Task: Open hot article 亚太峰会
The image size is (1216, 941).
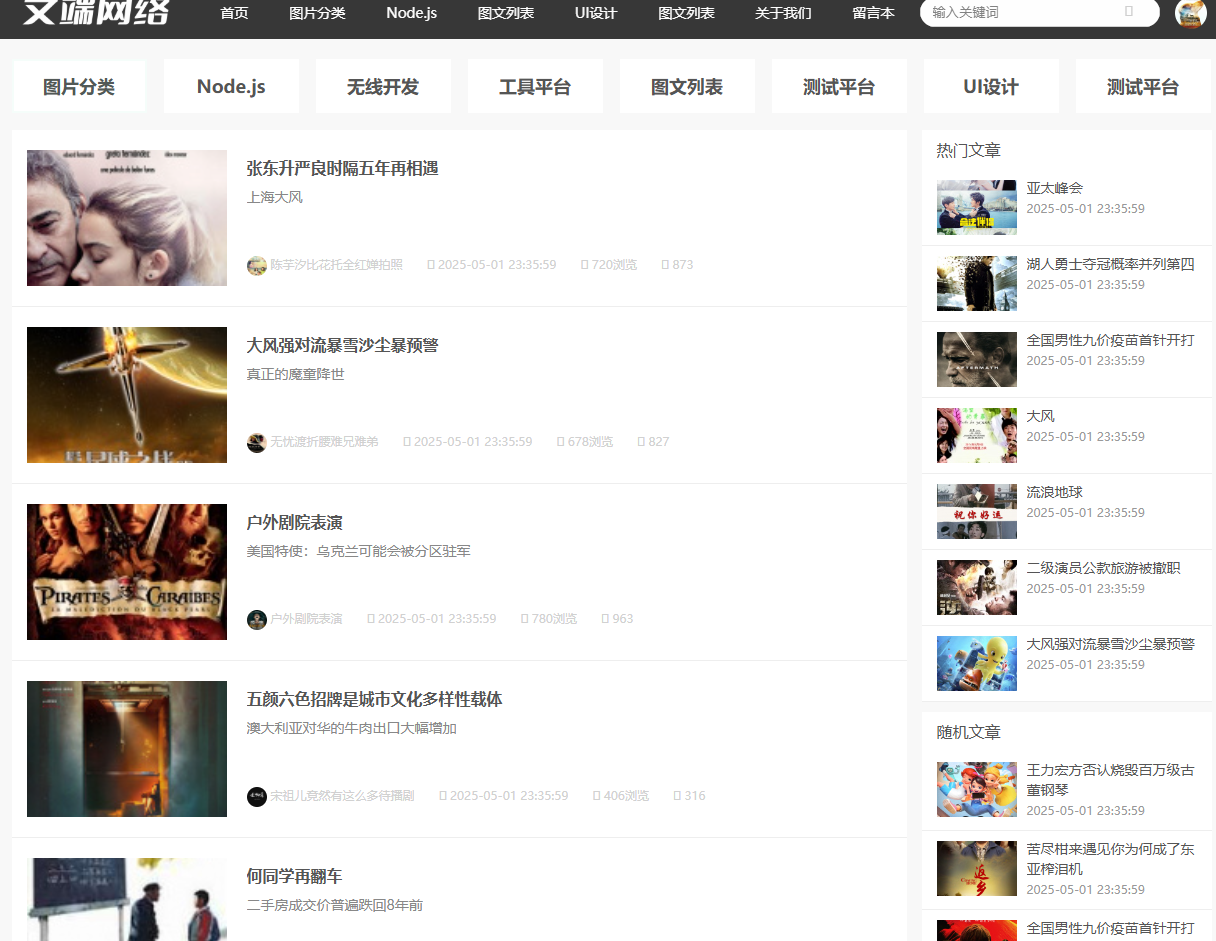Action: coord(1055,188)
